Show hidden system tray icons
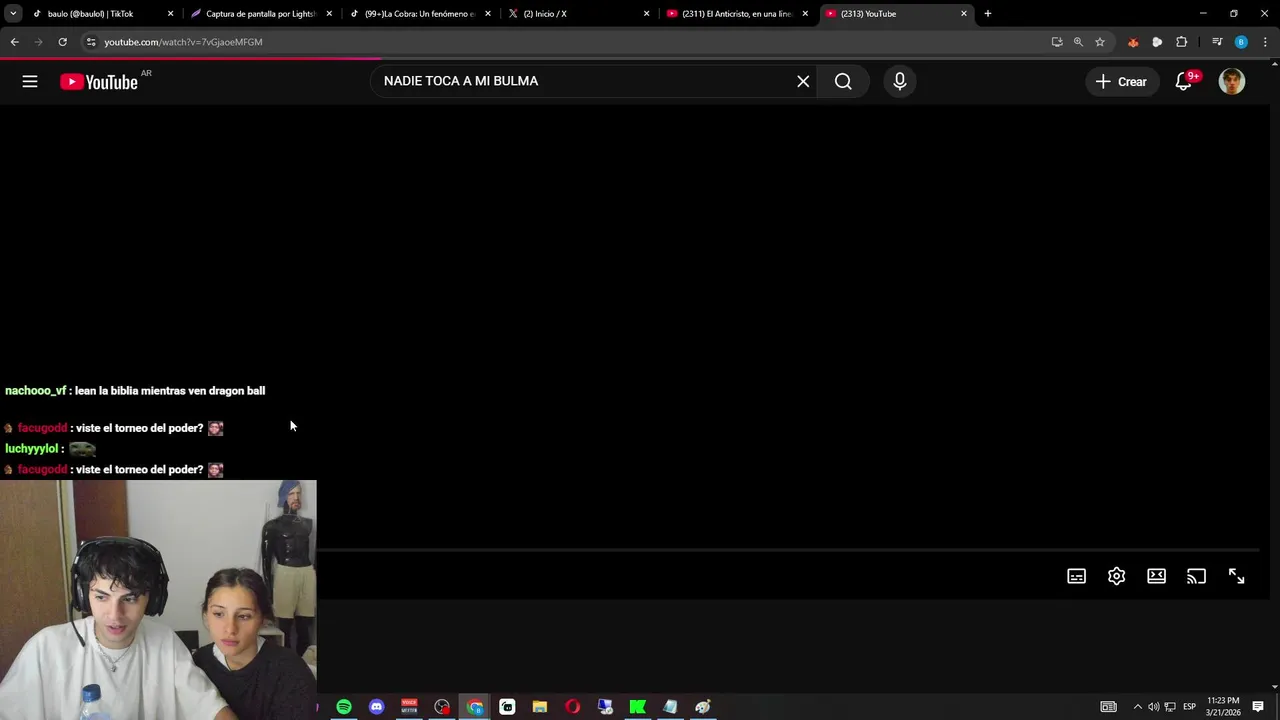The image size is (1280, 720). (1137, 707)
